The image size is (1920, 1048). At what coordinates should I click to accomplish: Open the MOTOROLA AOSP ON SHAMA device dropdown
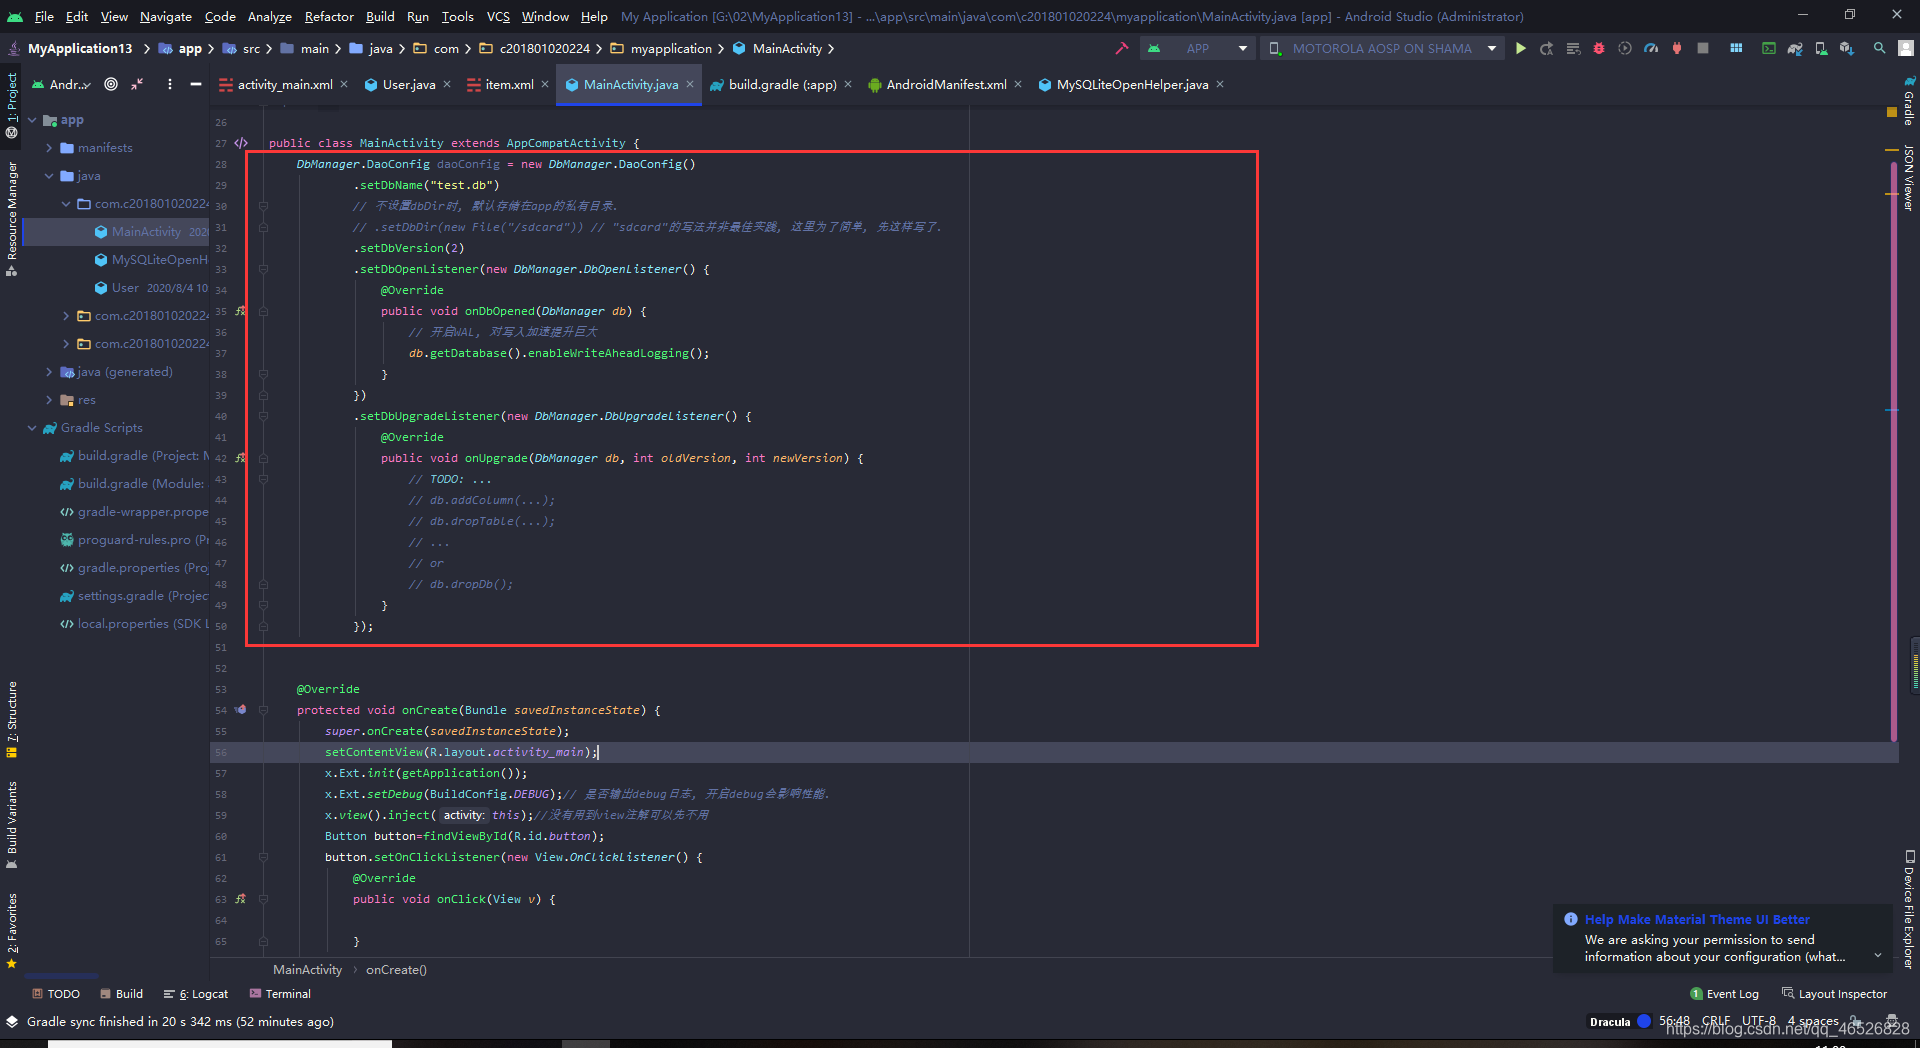coord(1382,48)
